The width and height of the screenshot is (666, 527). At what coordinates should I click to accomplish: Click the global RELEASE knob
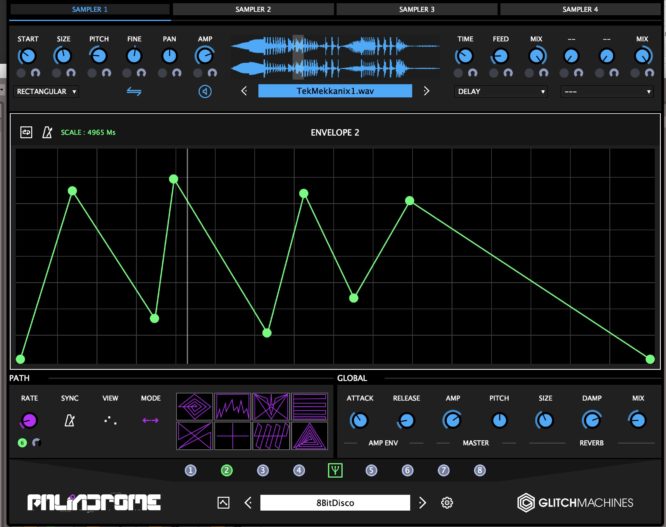[406, 420]
